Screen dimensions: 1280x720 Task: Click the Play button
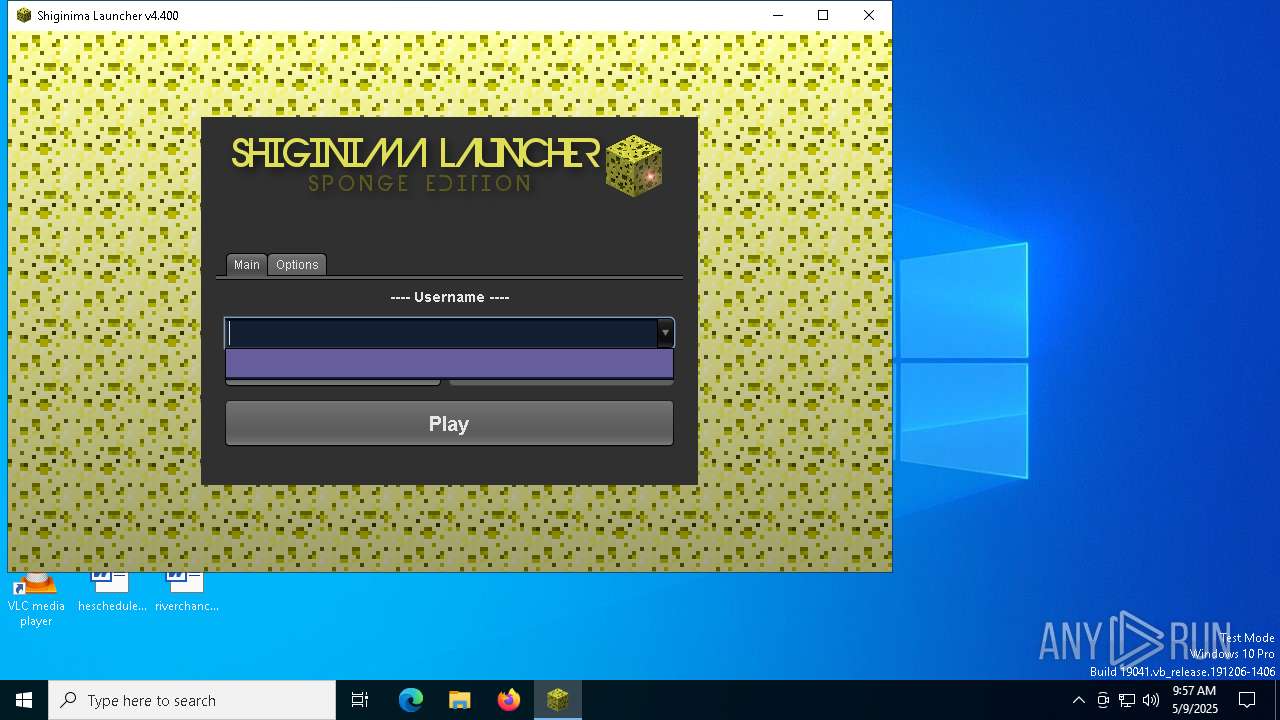[x=449, y=424]
